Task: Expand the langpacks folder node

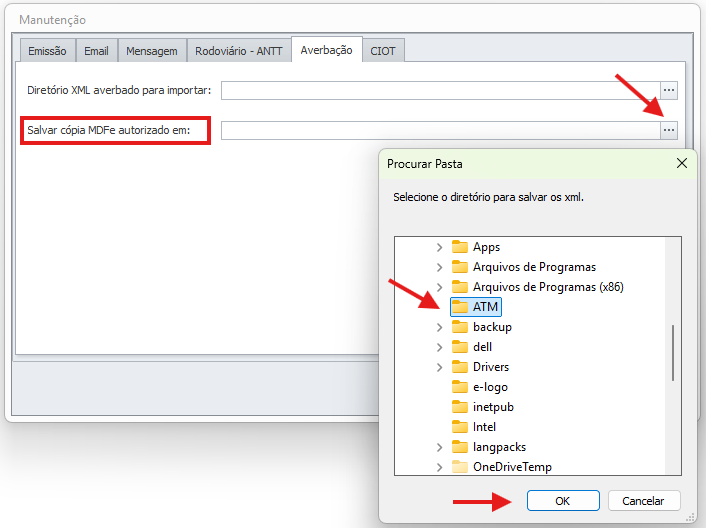Action: tap(439, 447)
